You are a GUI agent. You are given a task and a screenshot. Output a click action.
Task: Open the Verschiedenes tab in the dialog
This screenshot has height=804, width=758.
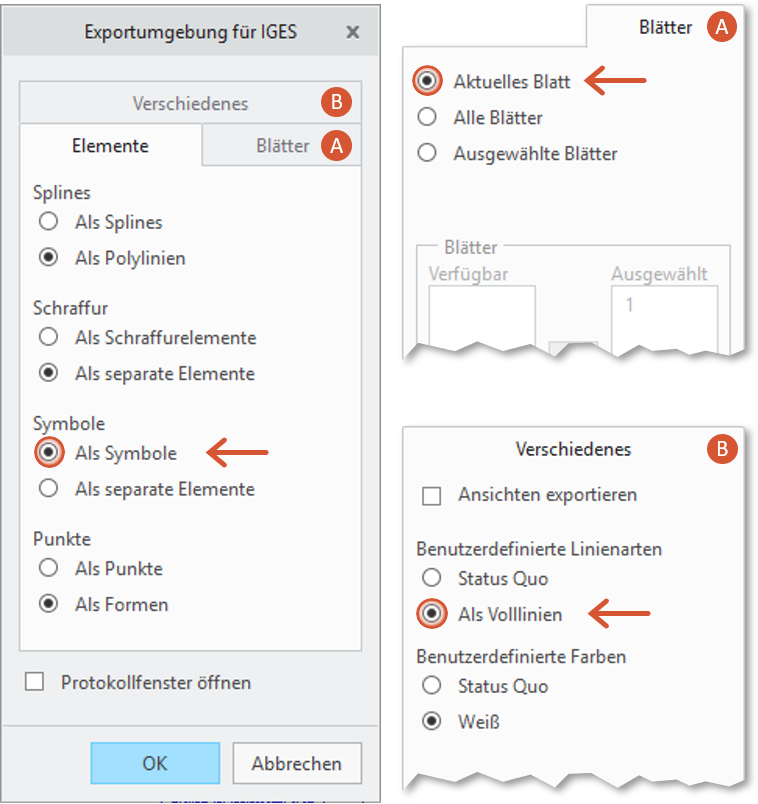pos(190,103)
